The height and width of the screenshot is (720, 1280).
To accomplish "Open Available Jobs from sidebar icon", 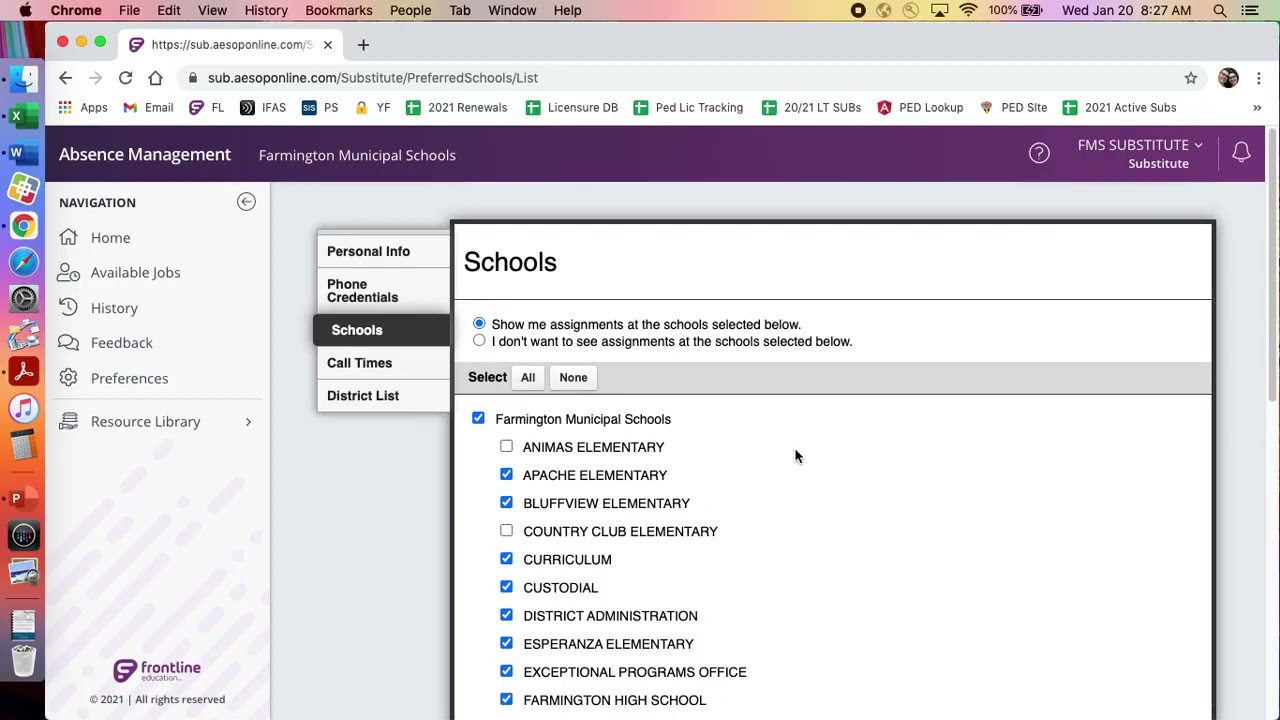I will (x=68, y=272).
